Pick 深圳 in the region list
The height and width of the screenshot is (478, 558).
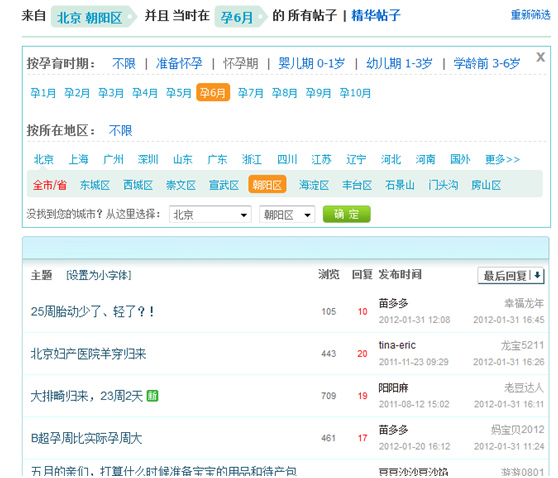(148, 159)
